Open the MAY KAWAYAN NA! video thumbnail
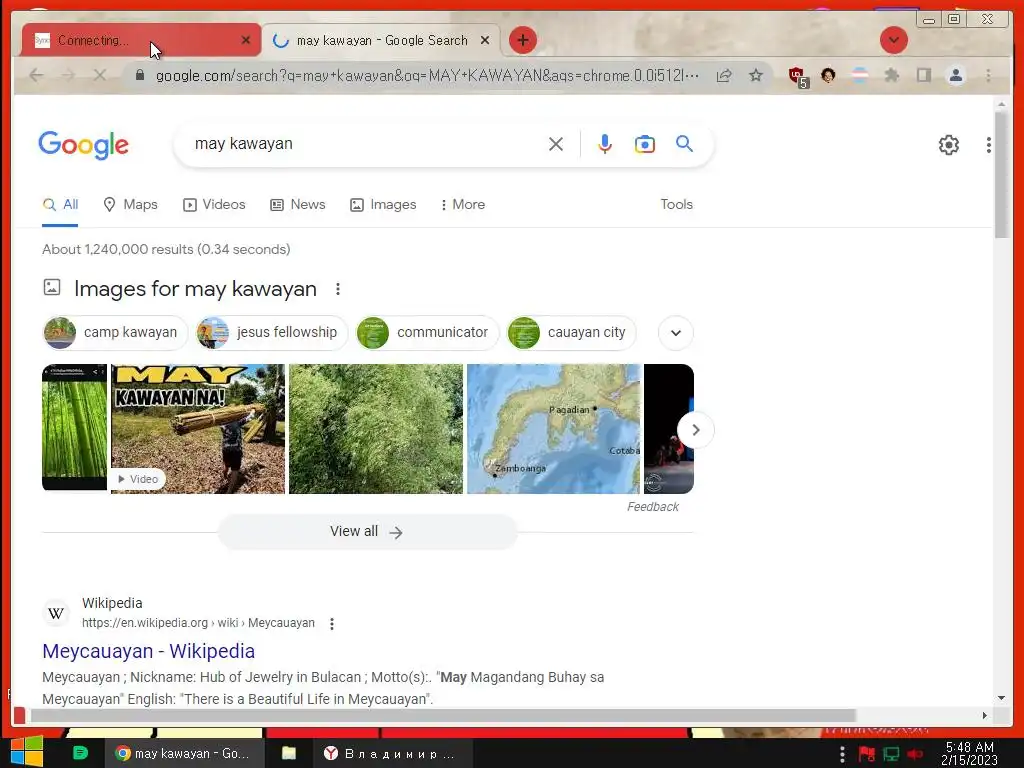 pos(198,428)
